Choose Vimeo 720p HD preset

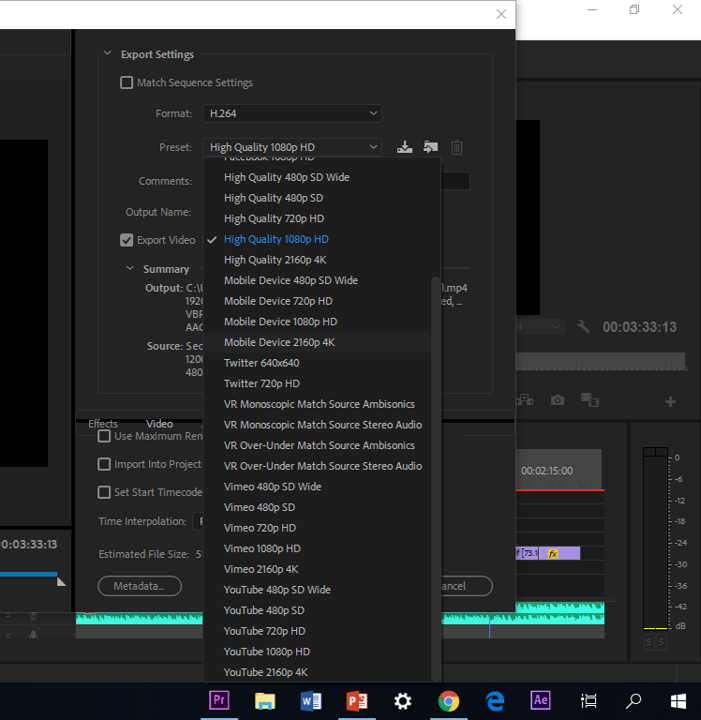317,529
